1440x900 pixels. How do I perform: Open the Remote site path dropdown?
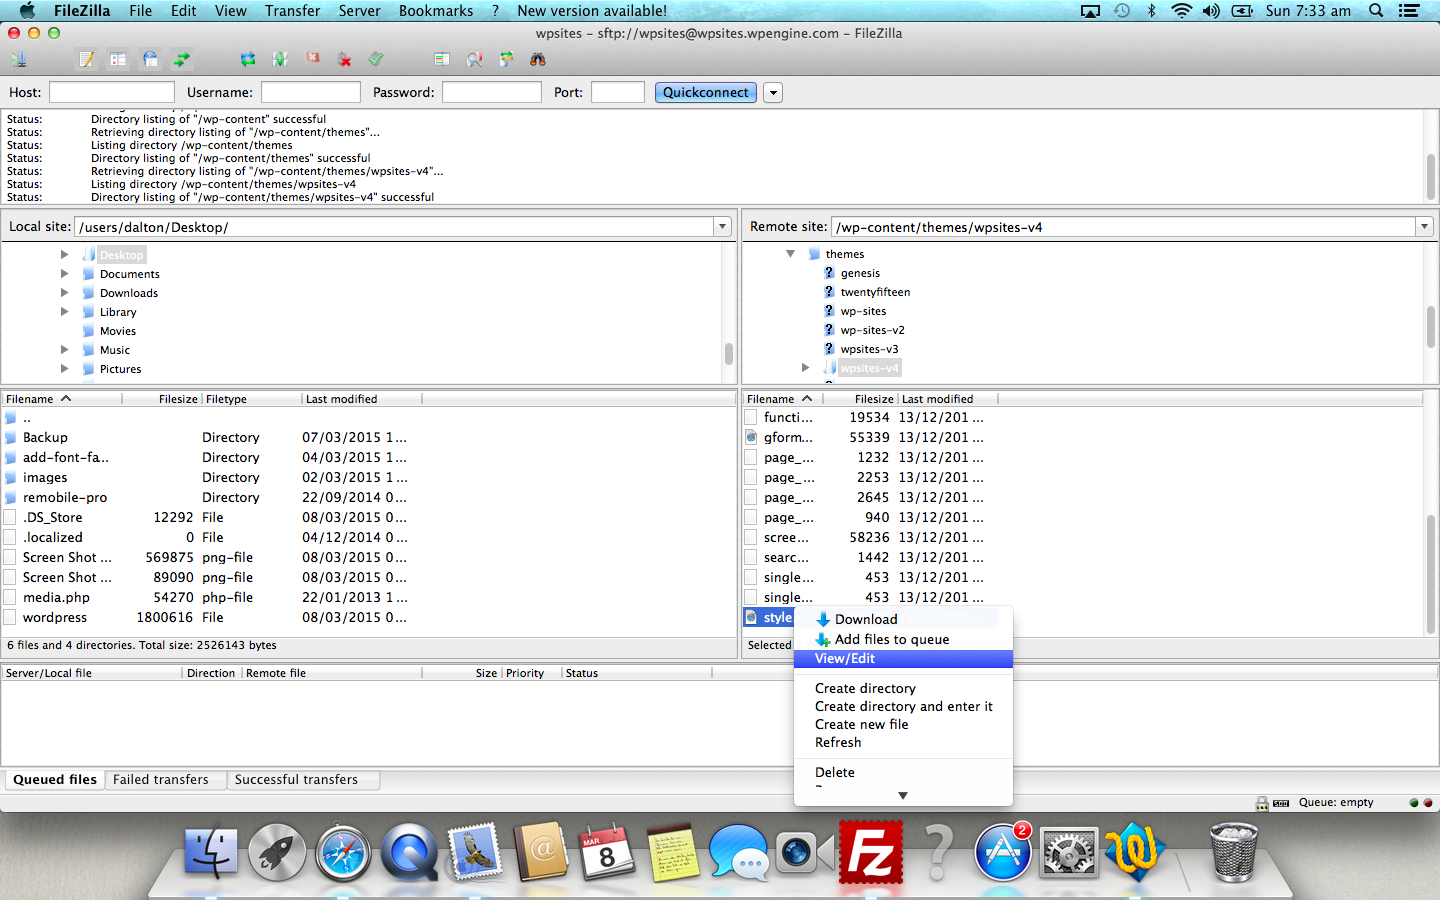point(1424,227)
